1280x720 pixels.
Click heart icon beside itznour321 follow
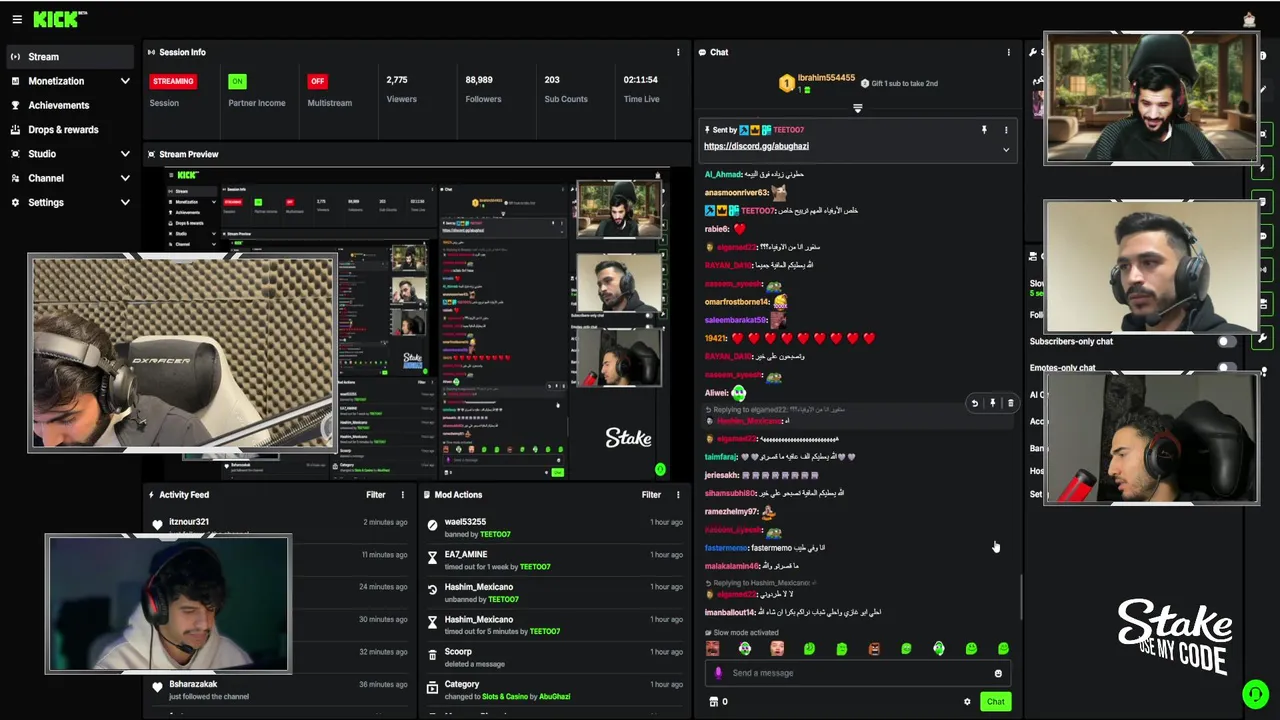[157, 525]
